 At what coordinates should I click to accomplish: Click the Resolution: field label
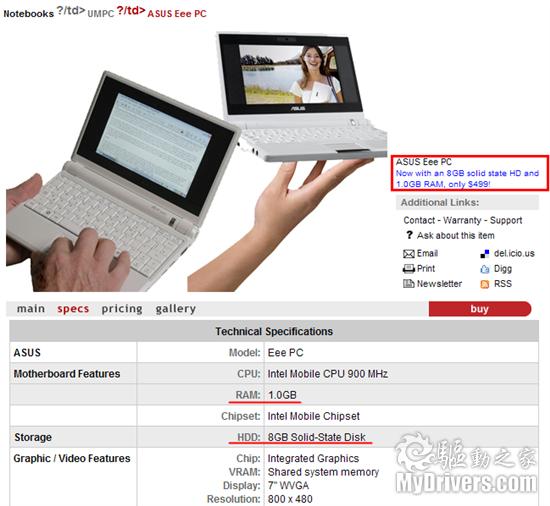(x=234, y=499)
